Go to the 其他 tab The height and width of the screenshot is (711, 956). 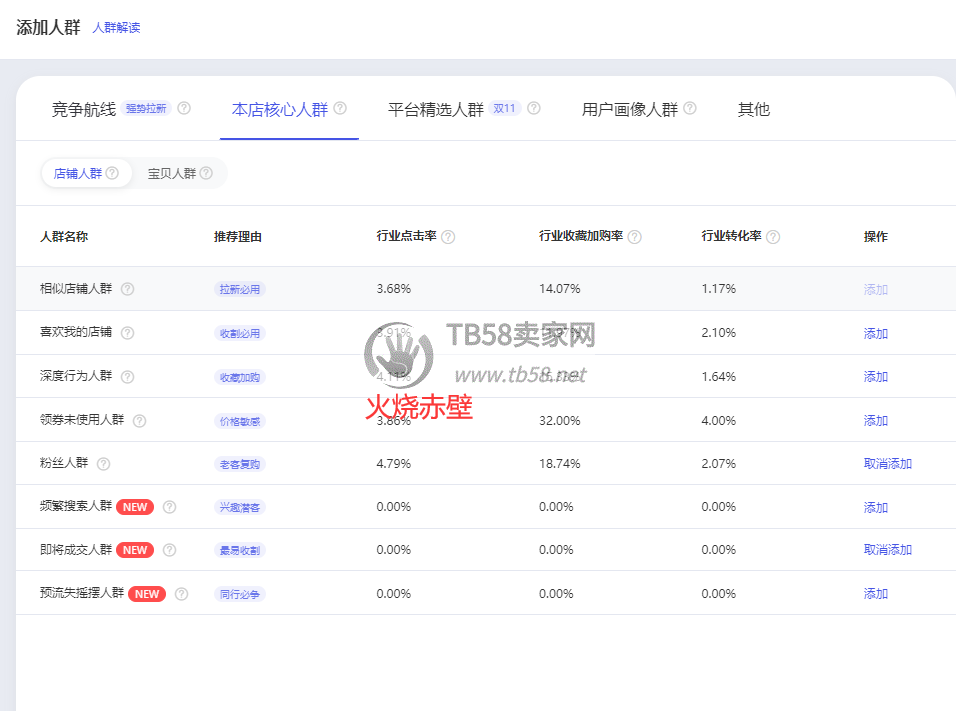click(754, 109)
